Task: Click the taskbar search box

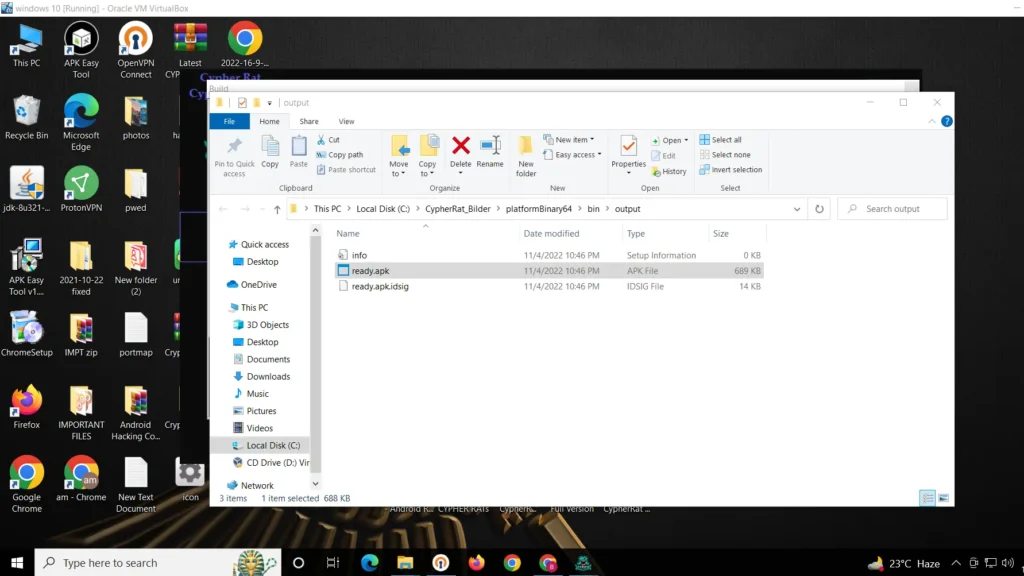Action: pyautogui.click(x=158, y=563)
